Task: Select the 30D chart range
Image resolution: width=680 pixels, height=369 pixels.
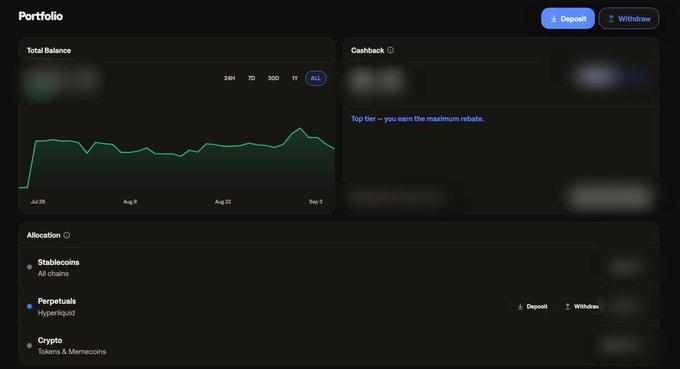Action: coord(273,78)
